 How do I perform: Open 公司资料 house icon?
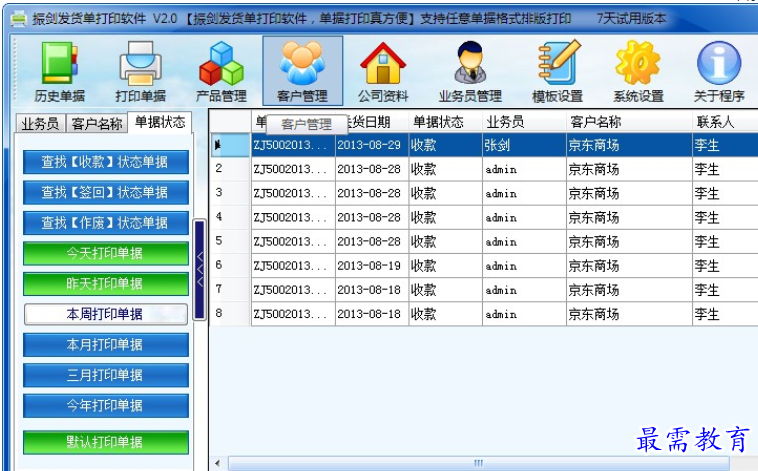(383, 71)
